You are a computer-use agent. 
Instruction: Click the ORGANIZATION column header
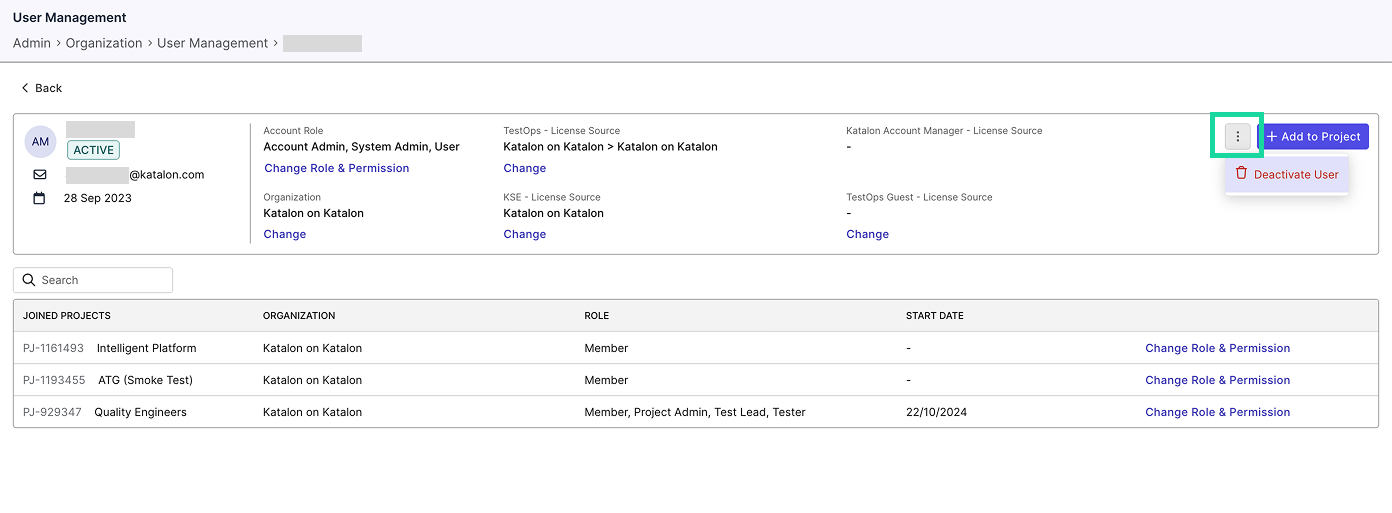299,315
